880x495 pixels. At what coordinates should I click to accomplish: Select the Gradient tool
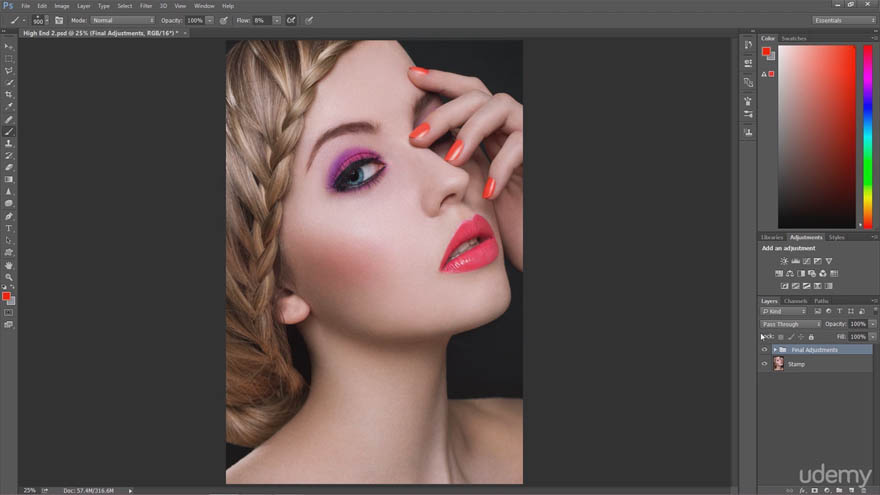coord(8,180)
